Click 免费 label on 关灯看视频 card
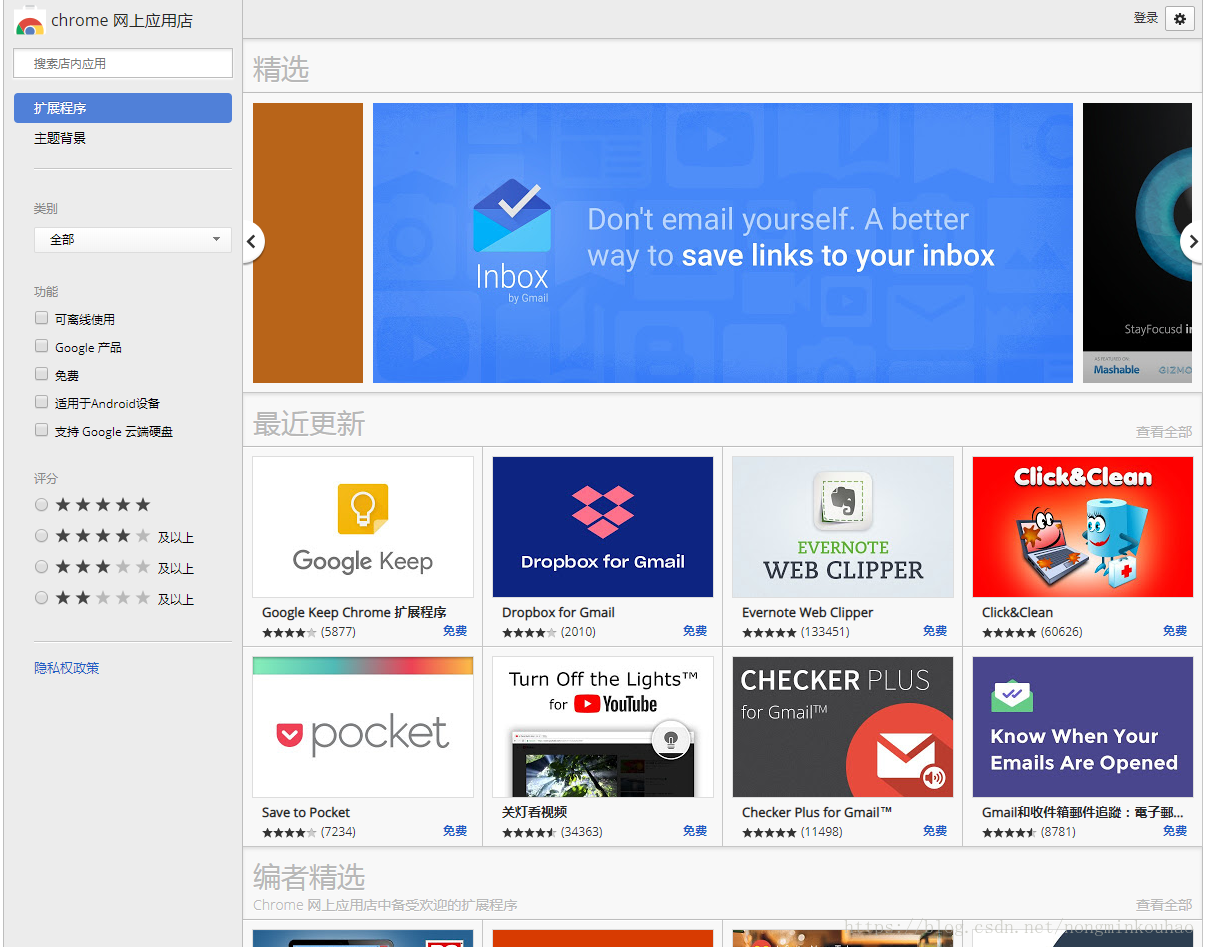 (695, 831)
